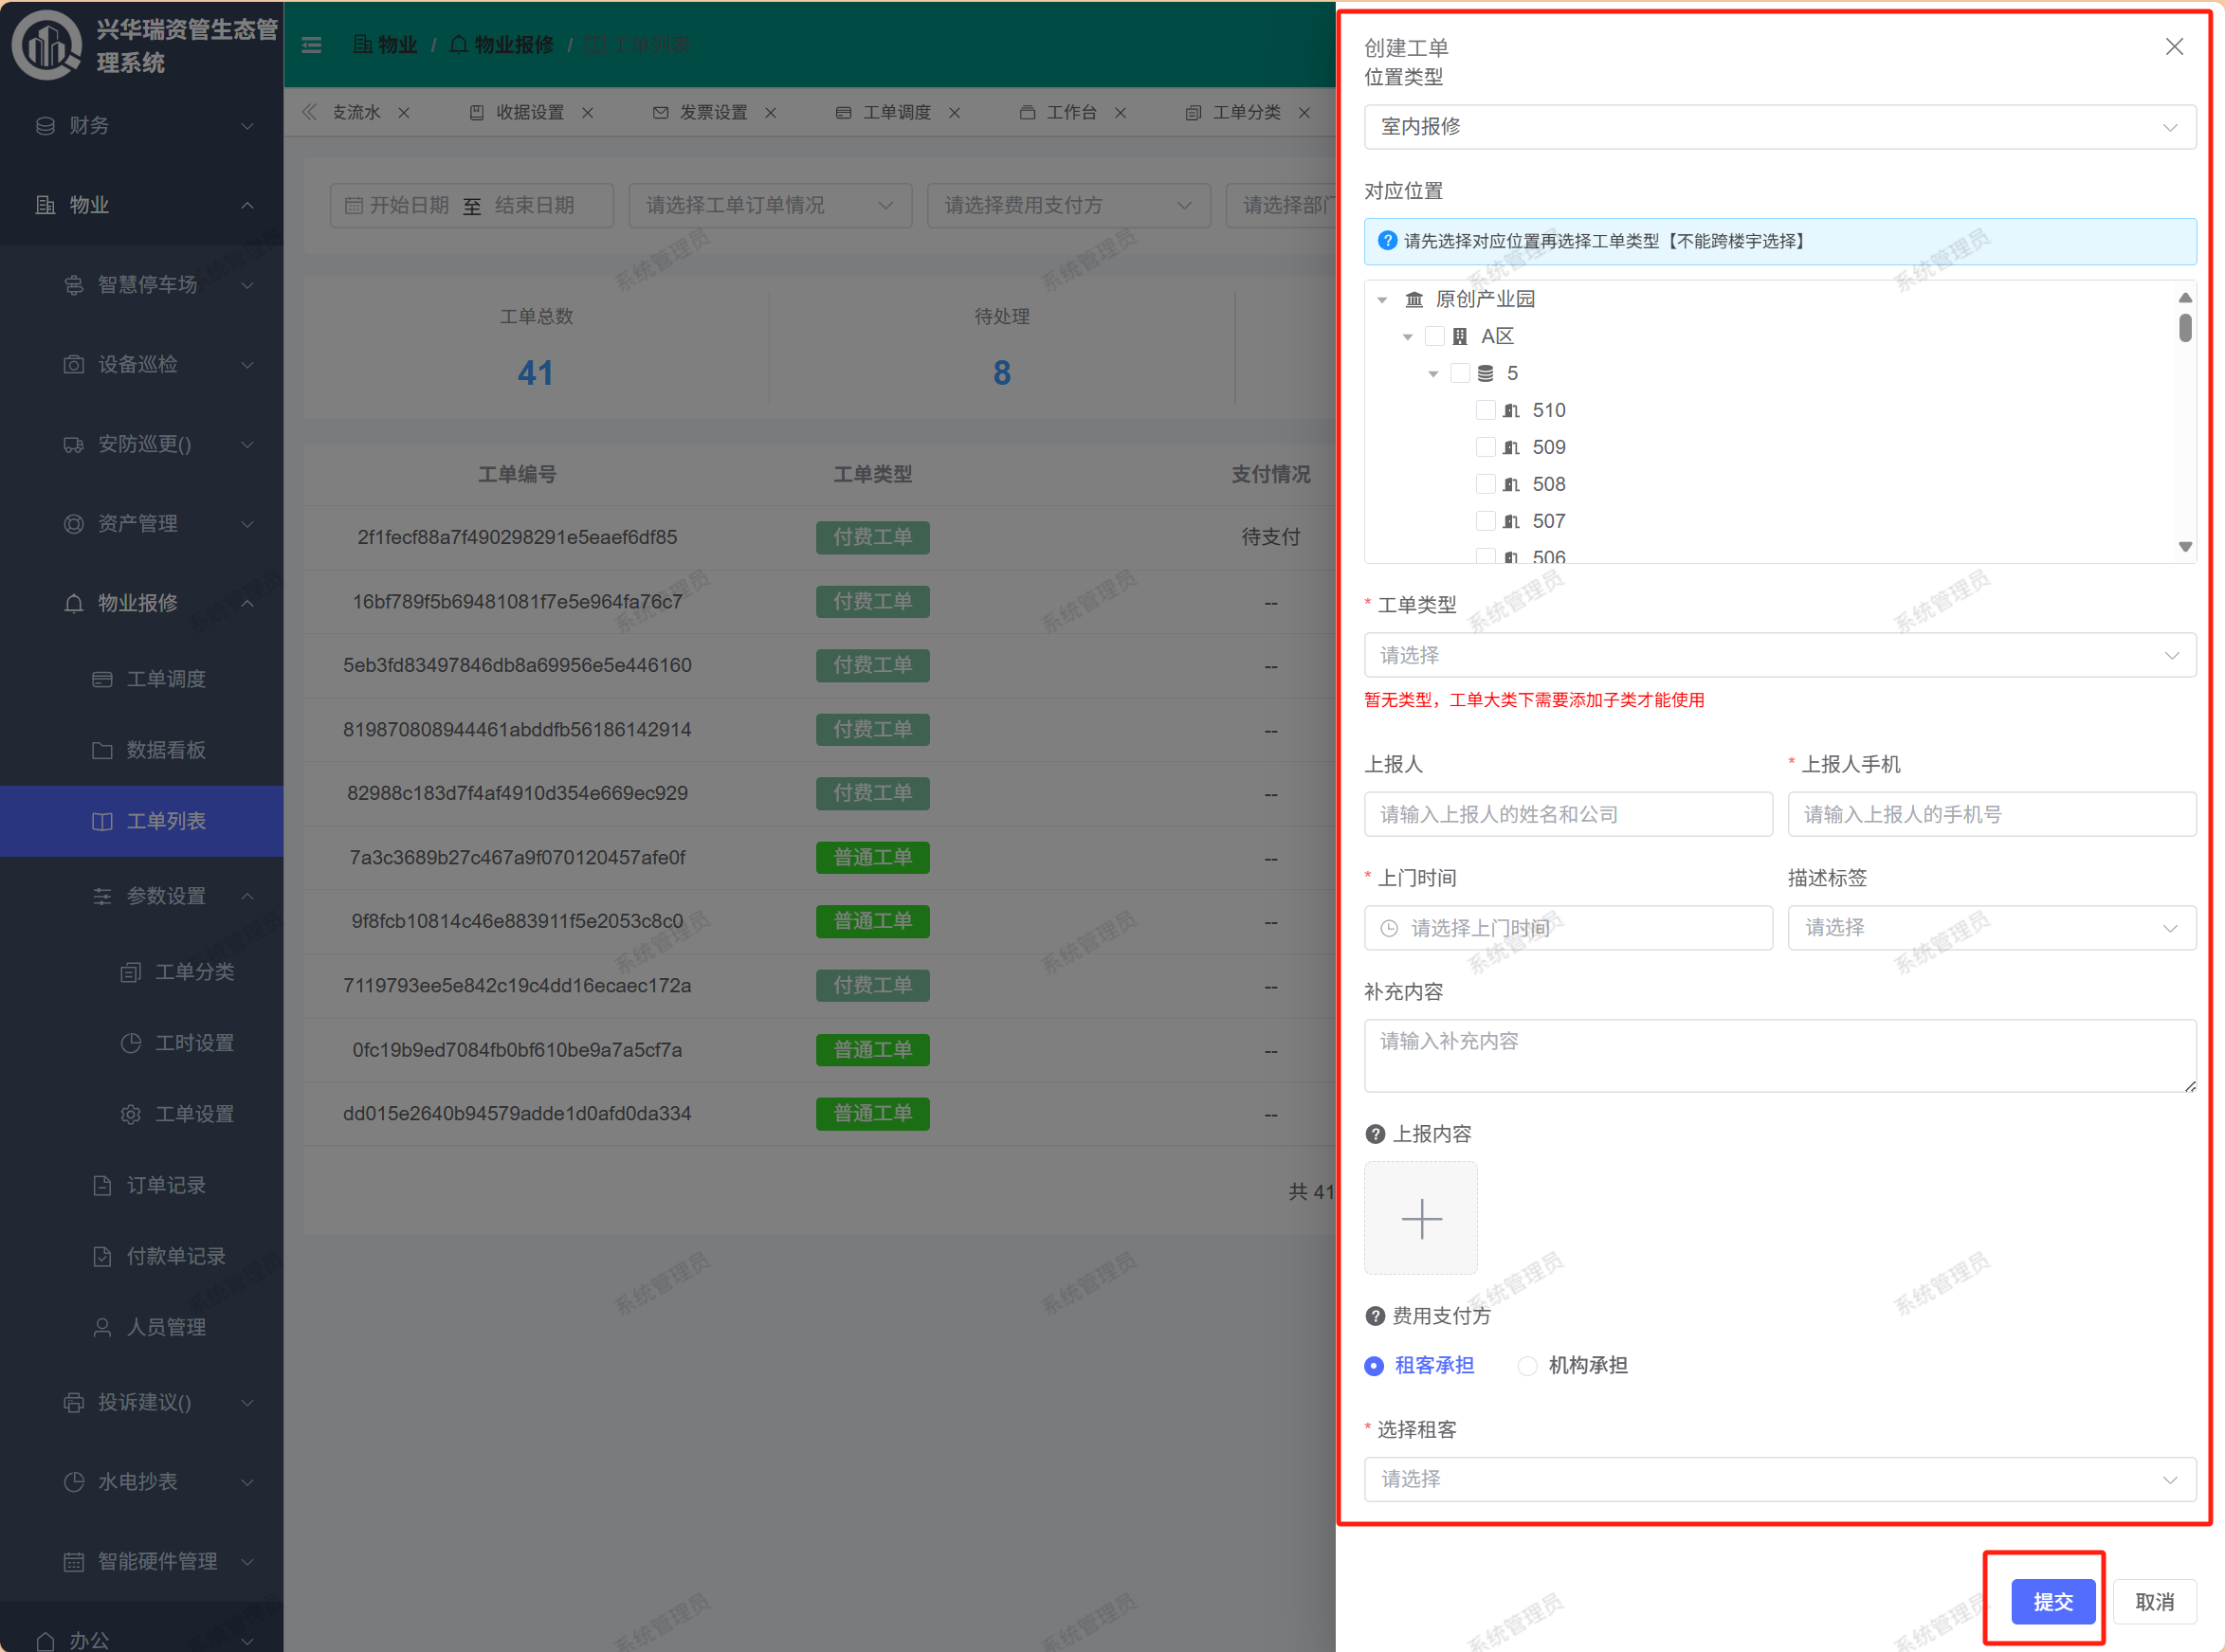Open the 位置类型 dropdown showing 室内报修
The width and height of the screenshot is (2225, 1652).
pyautogui.click(x=1779, y=127)
